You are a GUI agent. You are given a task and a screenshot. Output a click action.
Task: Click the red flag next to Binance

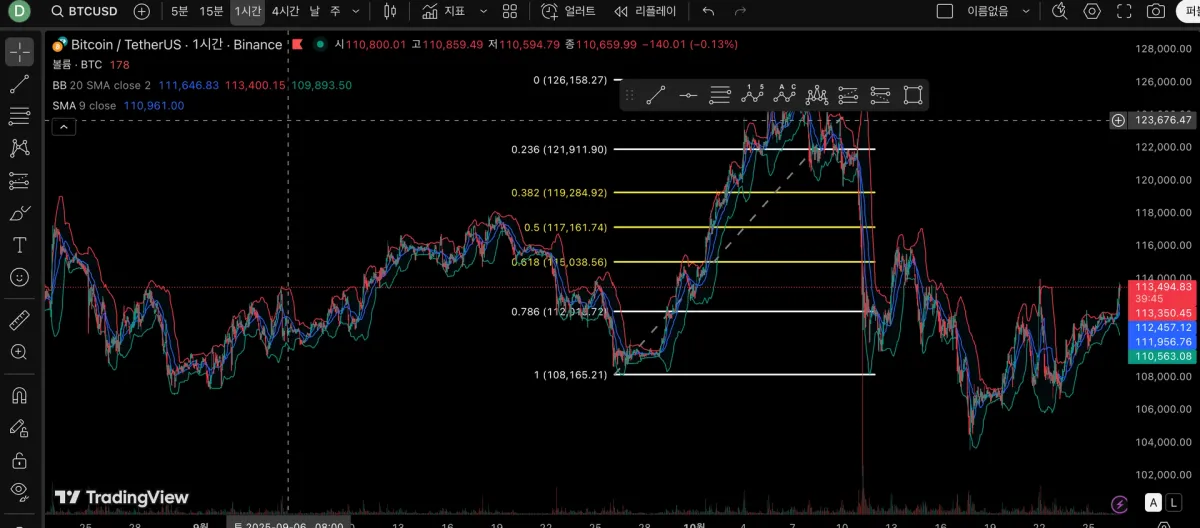(297, 45)
